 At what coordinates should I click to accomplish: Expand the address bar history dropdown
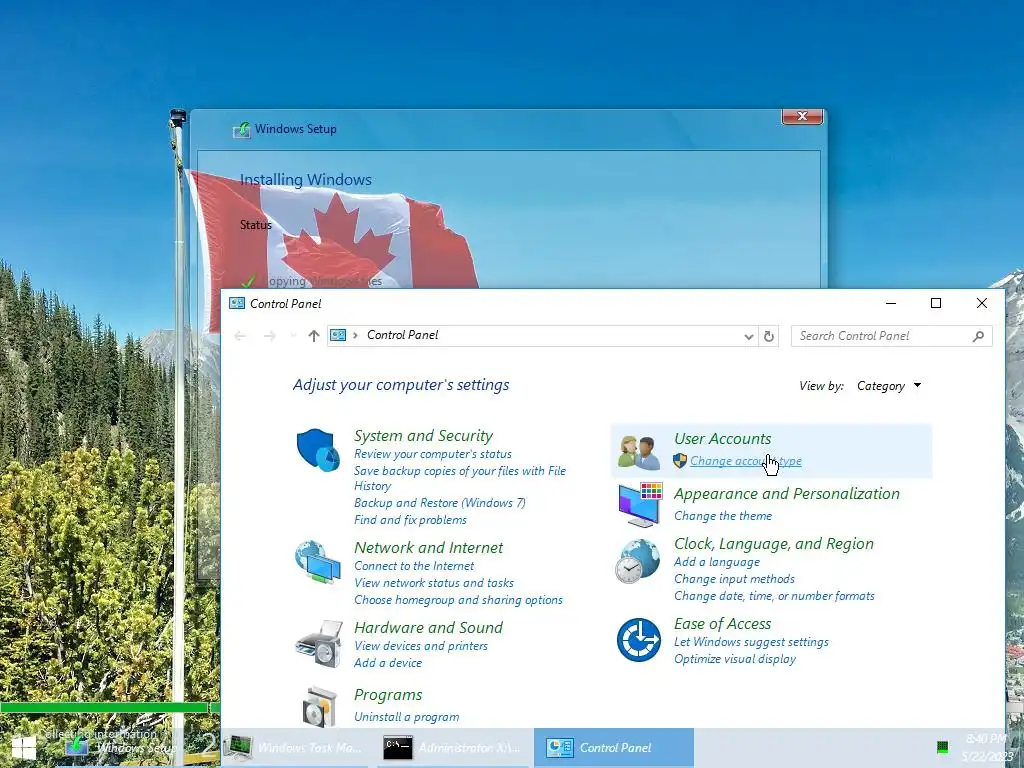point(748,336)
